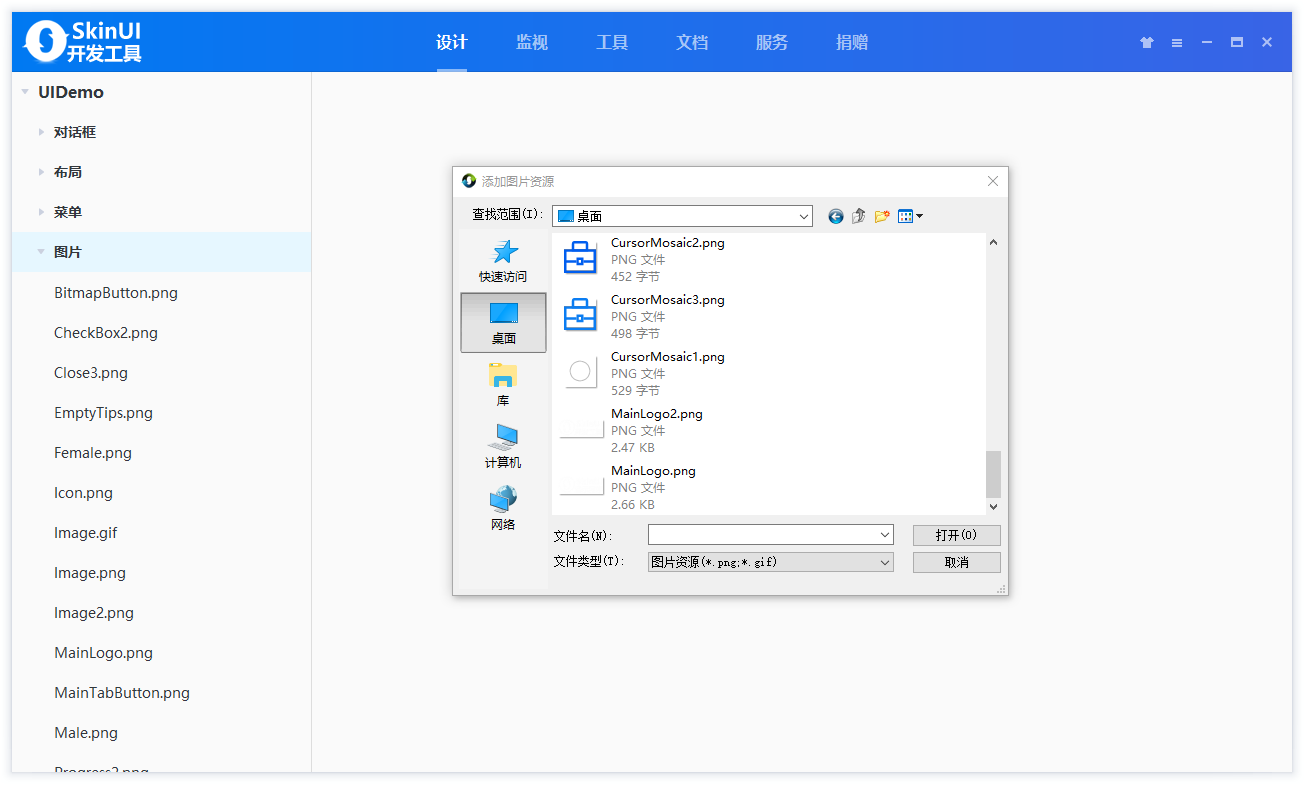Viewport: 1305px width, 785px height.
Task: Switch to the 捐赠 tab
Action: (852, 42)
